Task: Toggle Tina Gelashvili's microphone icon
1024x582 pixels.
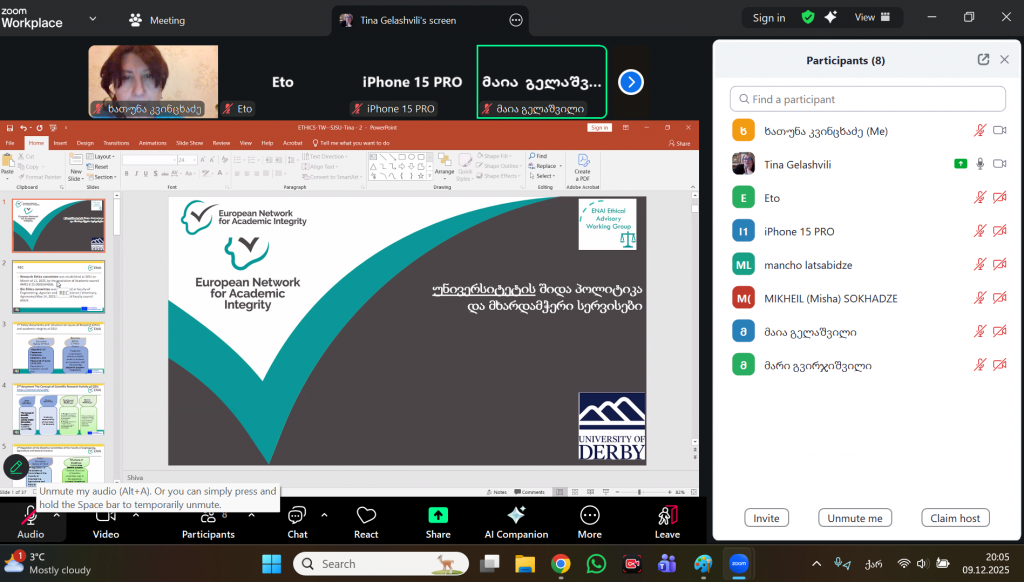Action: point(980,164)
